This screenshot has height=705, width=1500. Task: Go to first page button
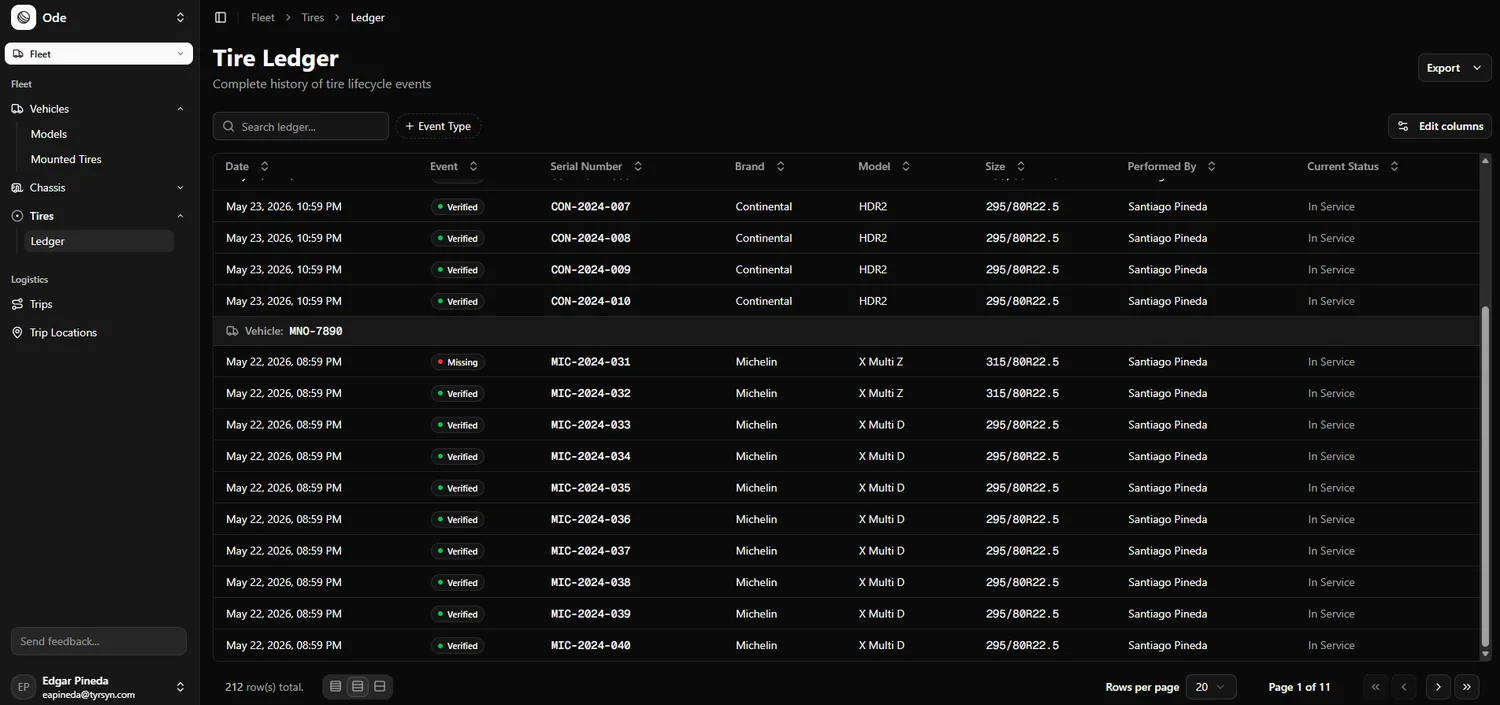[x=1376, y=687]
